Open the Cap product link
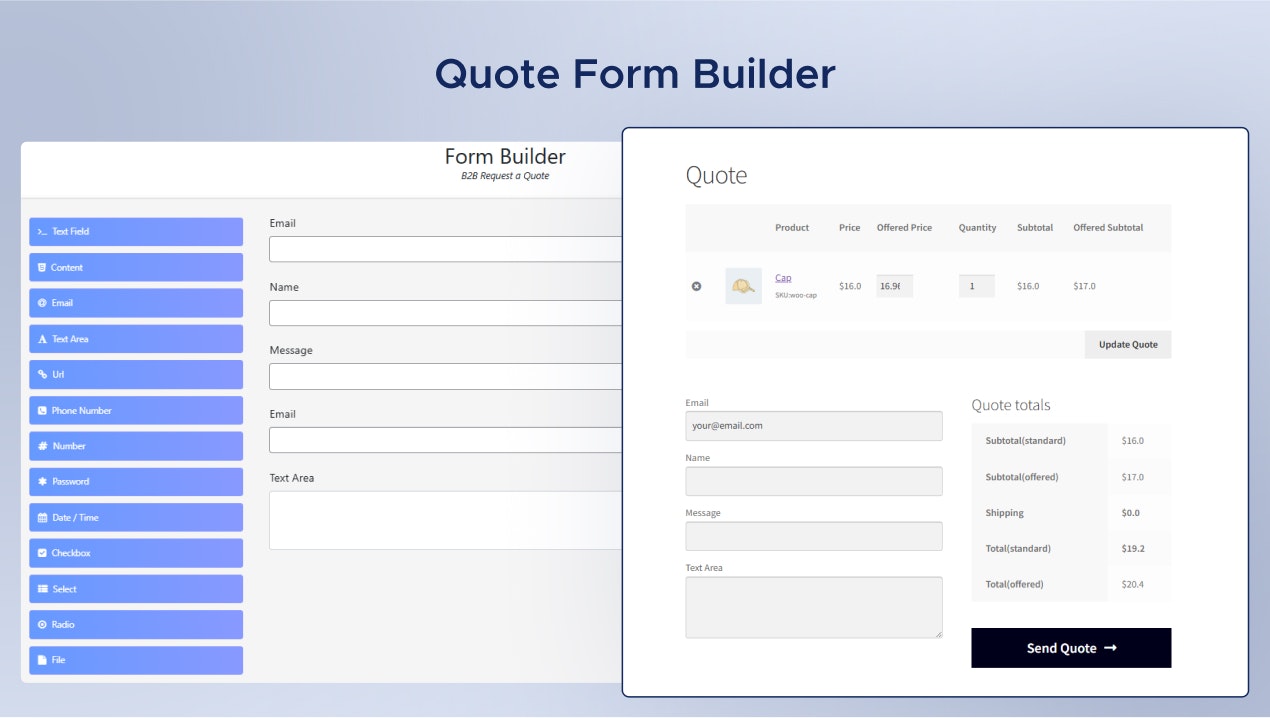The image size is (1270, 718). [x=783, y=277]
